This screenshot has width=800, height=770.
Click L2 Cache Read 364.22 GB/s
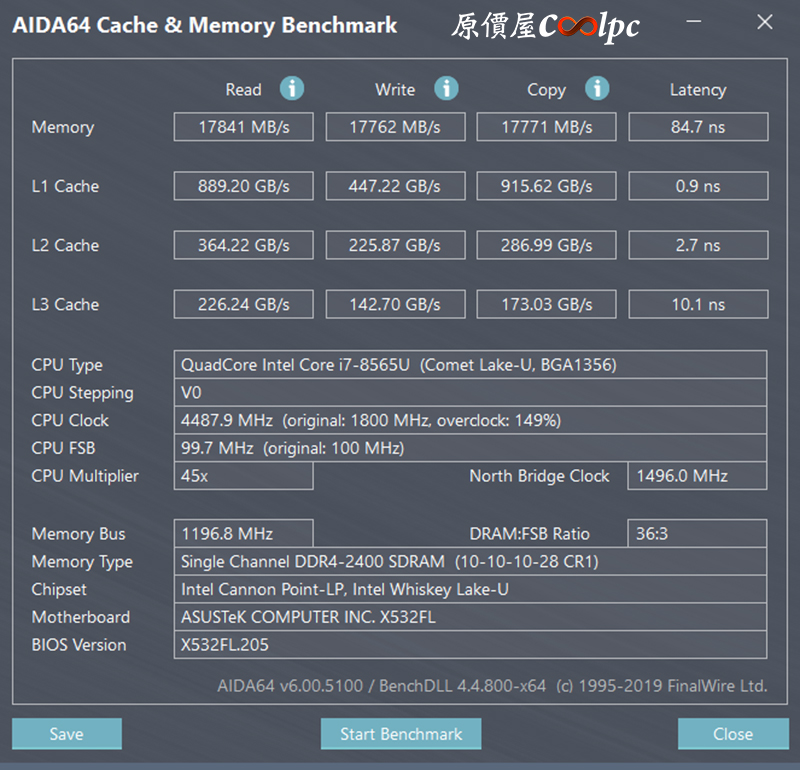[243, 245]
